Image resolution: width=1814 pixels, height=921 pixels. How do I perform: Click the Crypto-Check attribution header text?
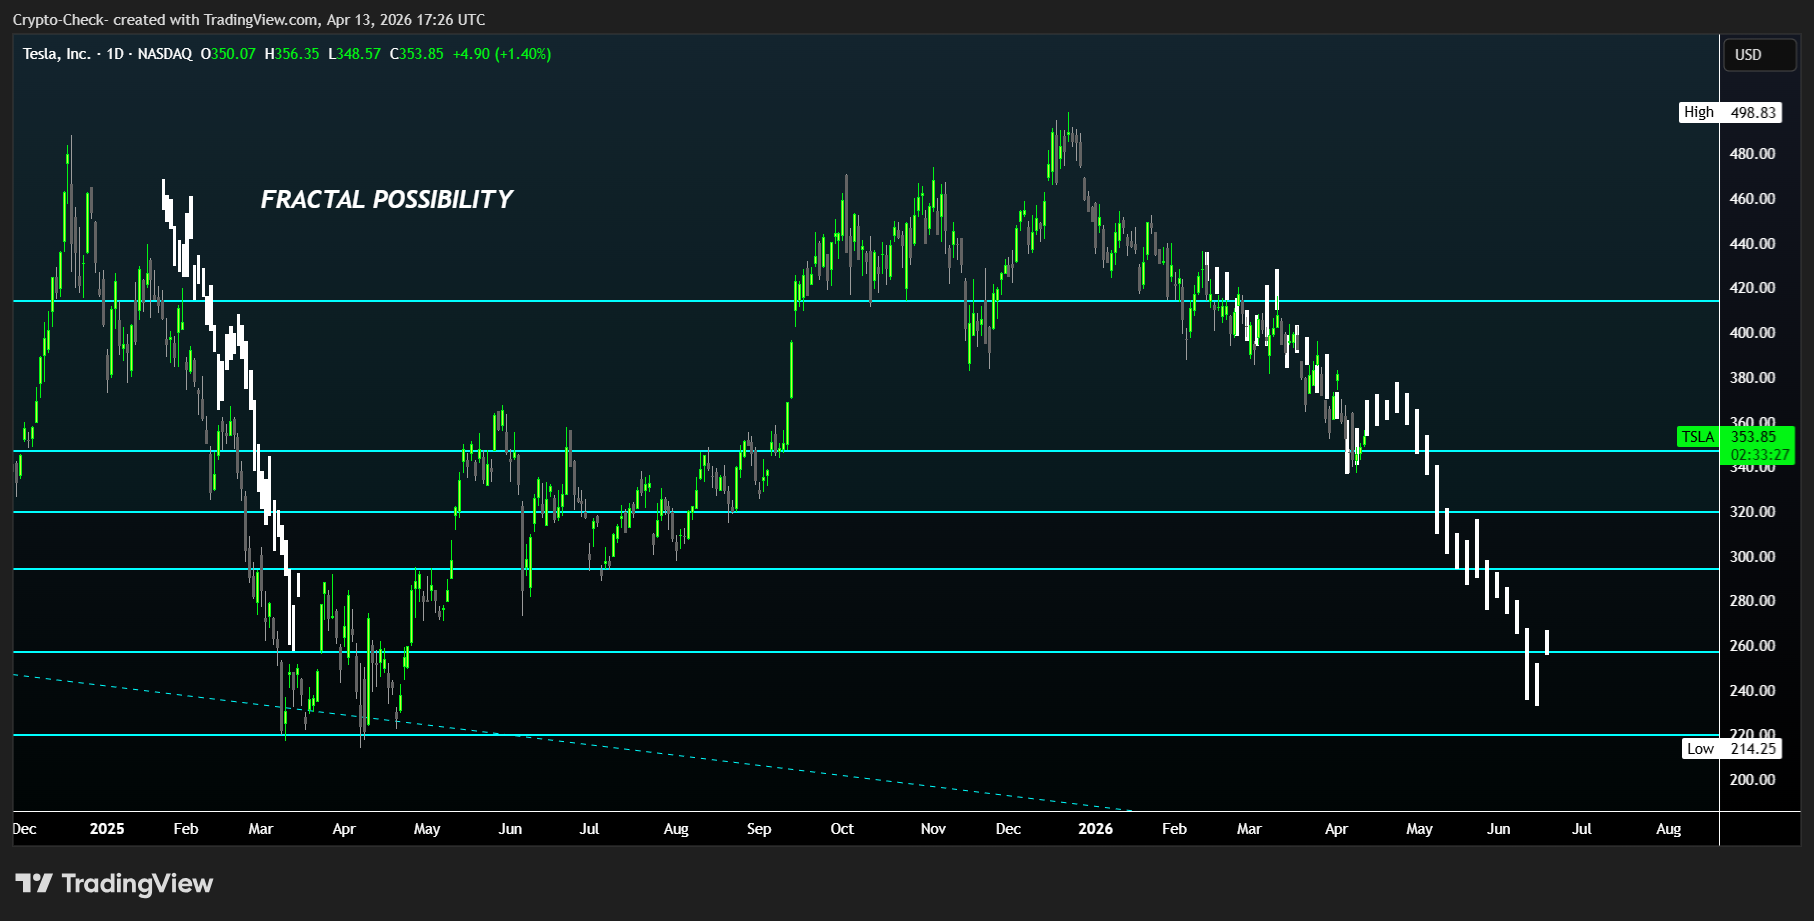point(249,20)
